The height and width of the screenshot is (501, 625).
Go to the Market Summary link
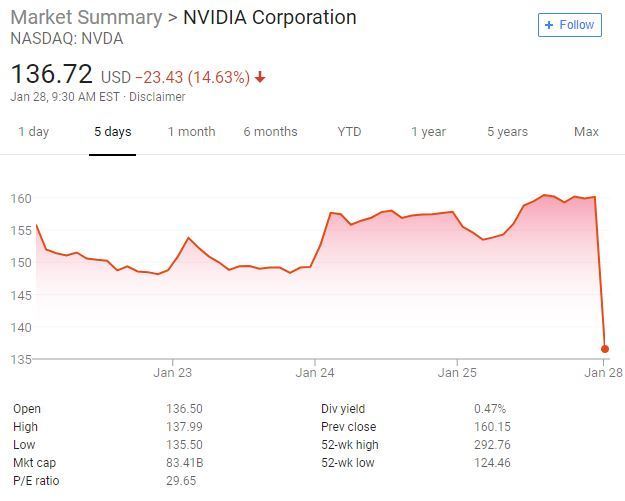coord(86,17)
